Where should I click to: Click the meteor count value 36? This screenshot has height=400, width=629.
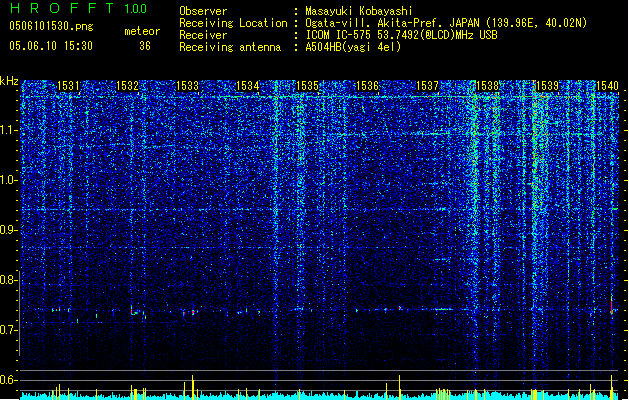pyautogui.click(x=145, y=46)
